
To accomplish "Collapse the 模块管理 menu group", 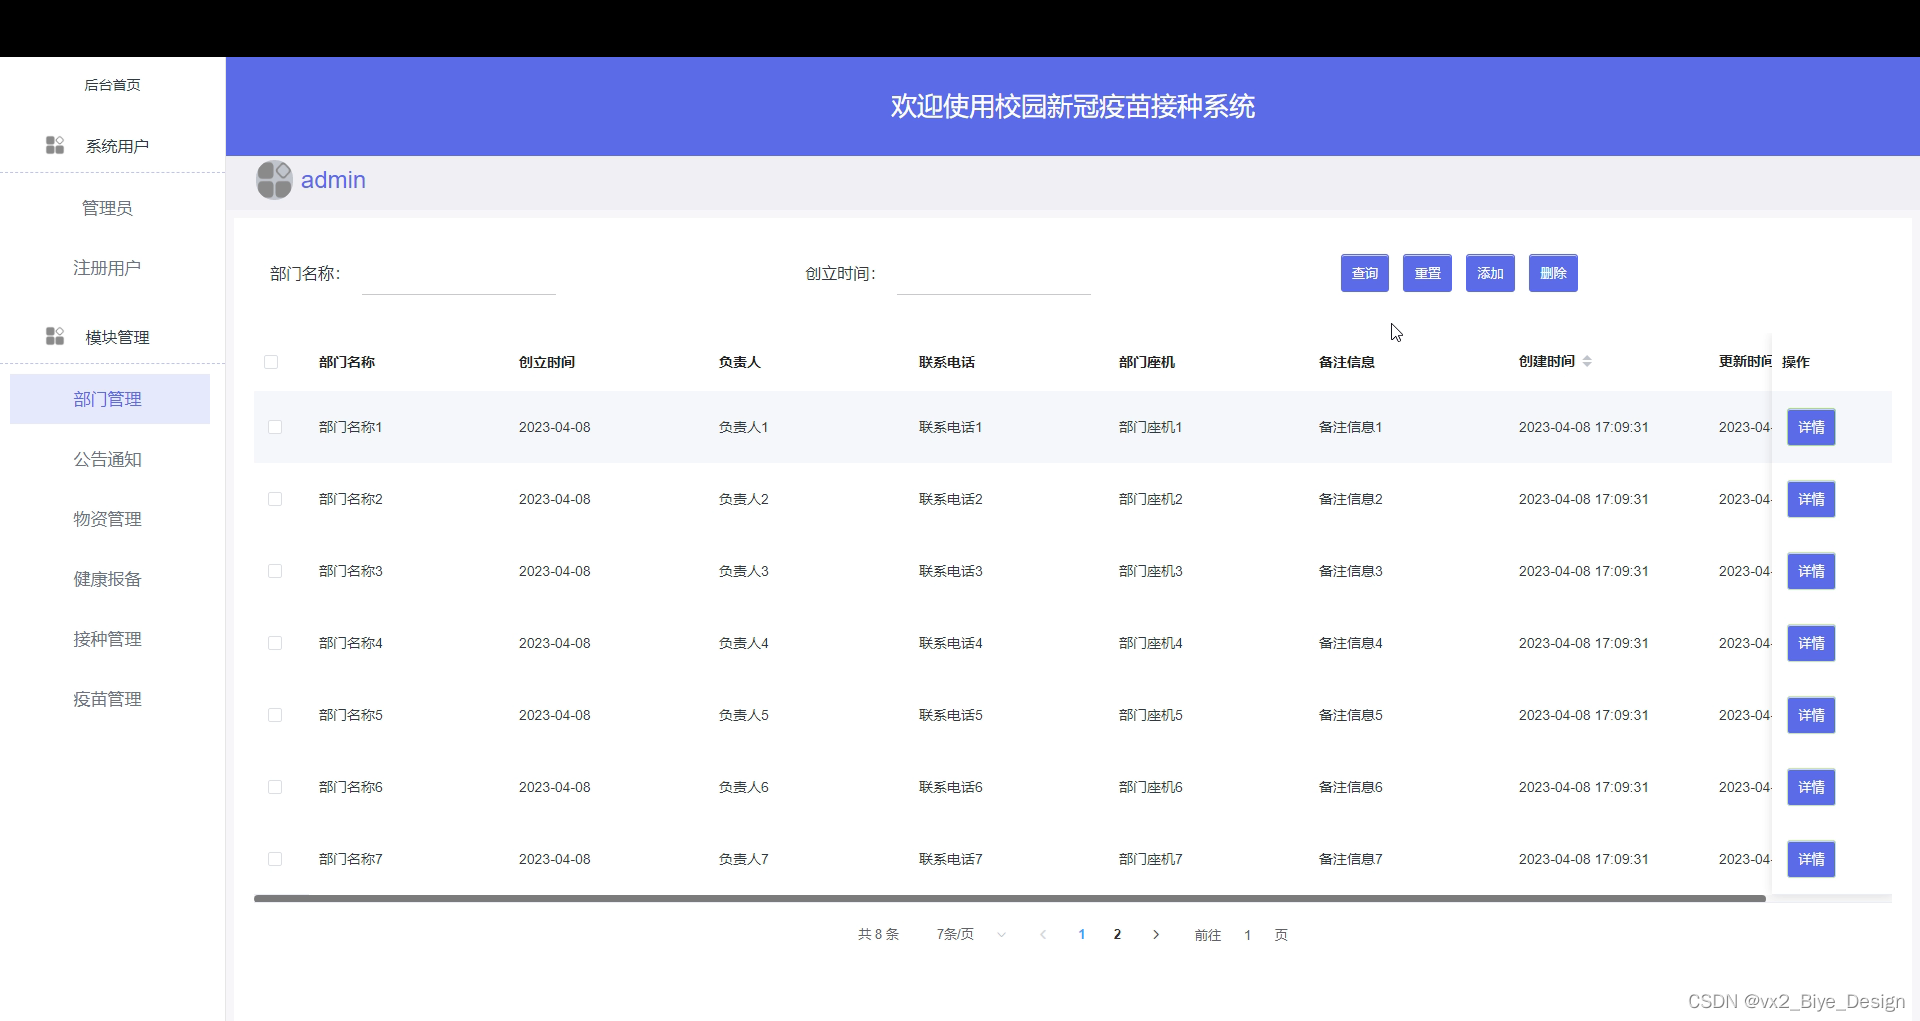I will coord(112,337).
